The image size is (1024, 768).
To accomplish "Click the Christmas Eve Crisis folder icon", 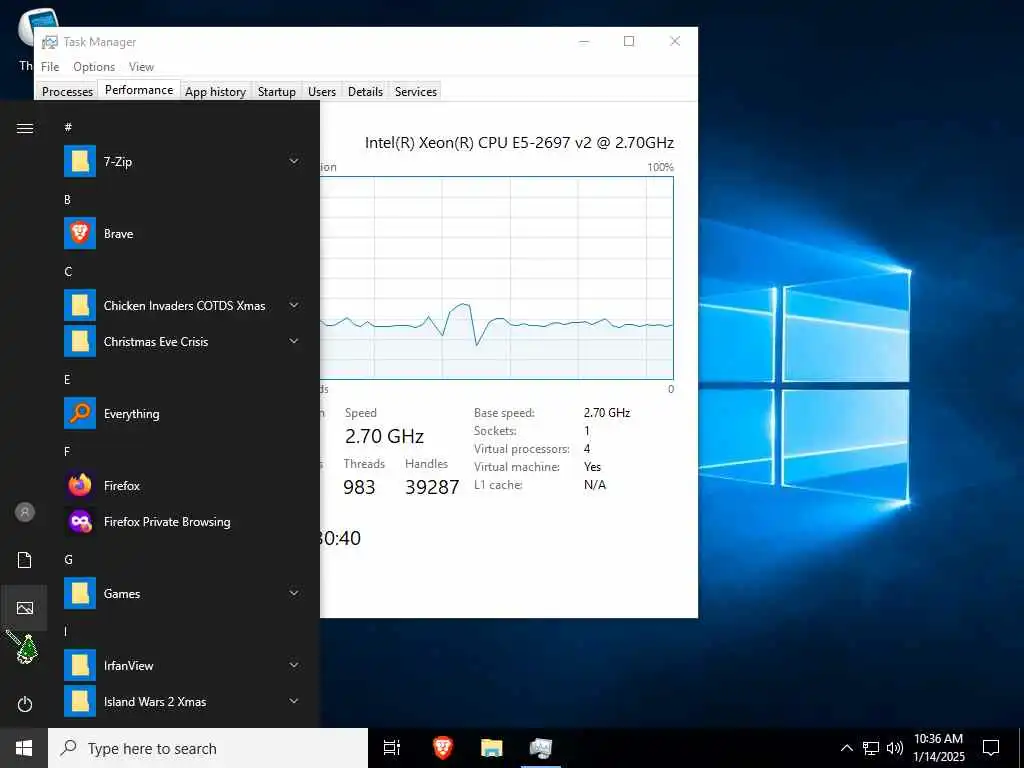I will coord(80,341).
